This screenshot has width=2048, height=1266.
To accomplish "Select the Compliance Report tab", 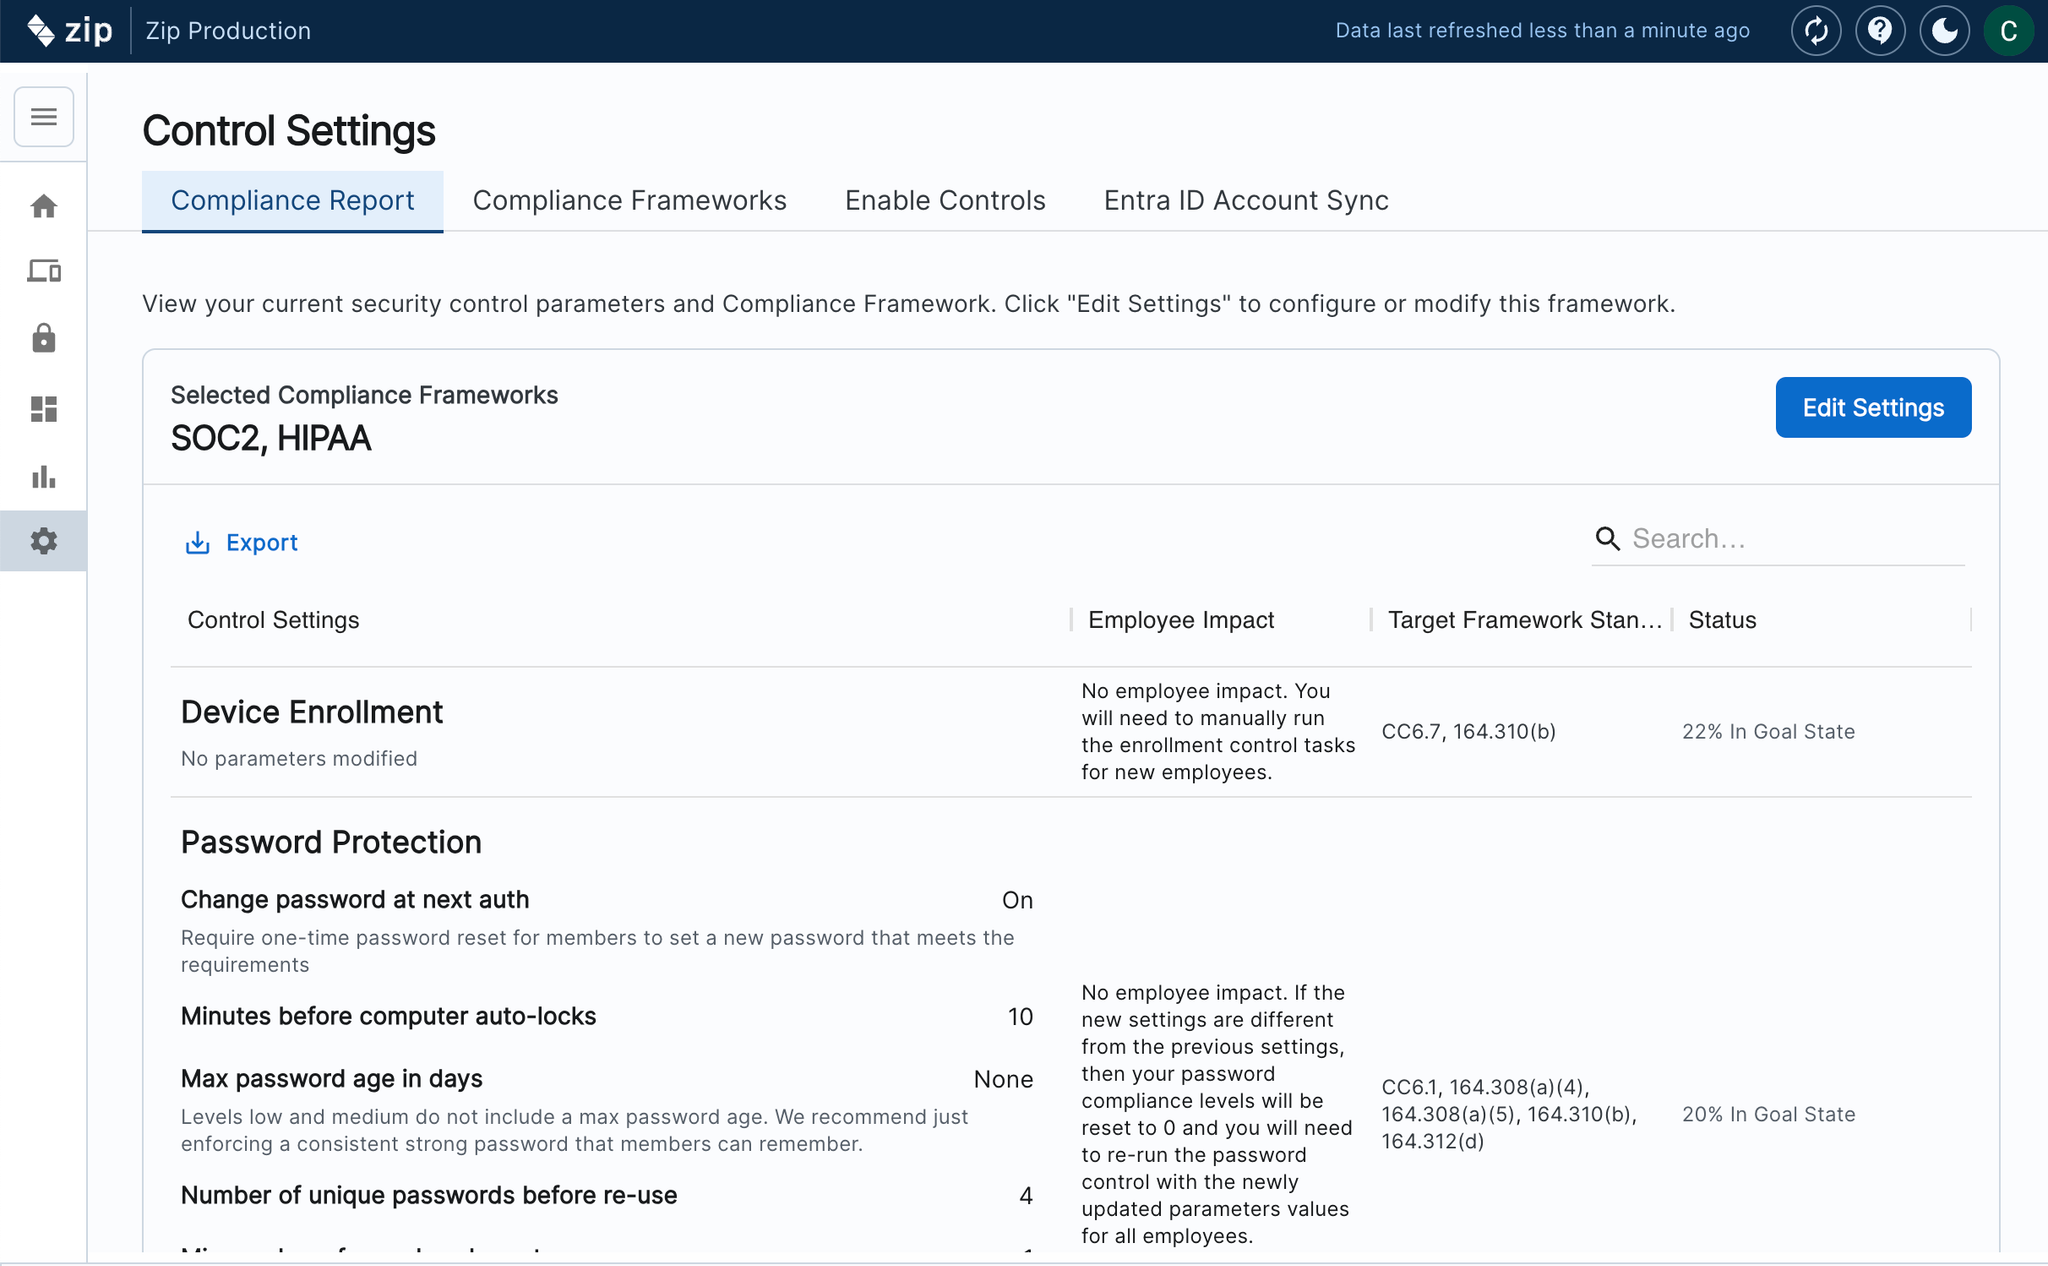I will pyautogui.click(x=292, y=201).
